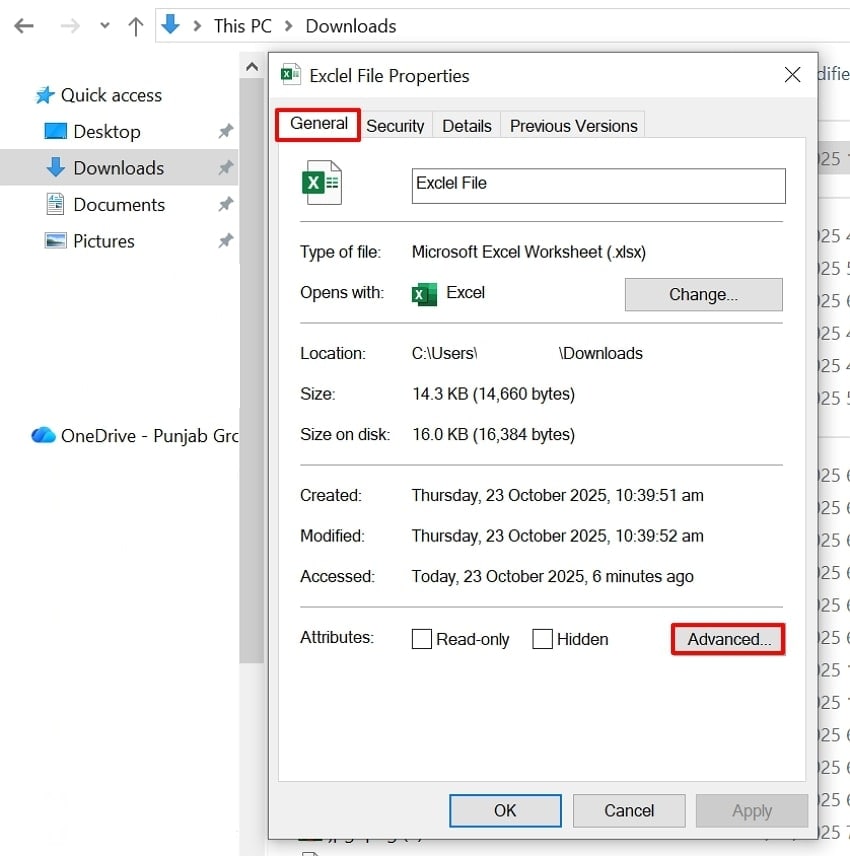850x856 pixels.
Task: Switch to the Security tab
Action: click(x=395, y=126)
